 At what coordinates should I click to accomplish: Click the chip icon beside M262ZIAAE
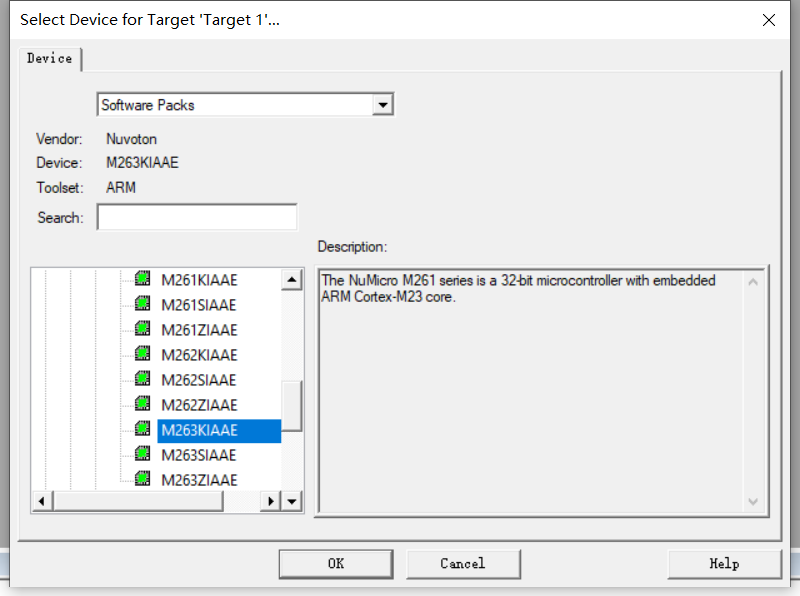click(x=142, y=404)
